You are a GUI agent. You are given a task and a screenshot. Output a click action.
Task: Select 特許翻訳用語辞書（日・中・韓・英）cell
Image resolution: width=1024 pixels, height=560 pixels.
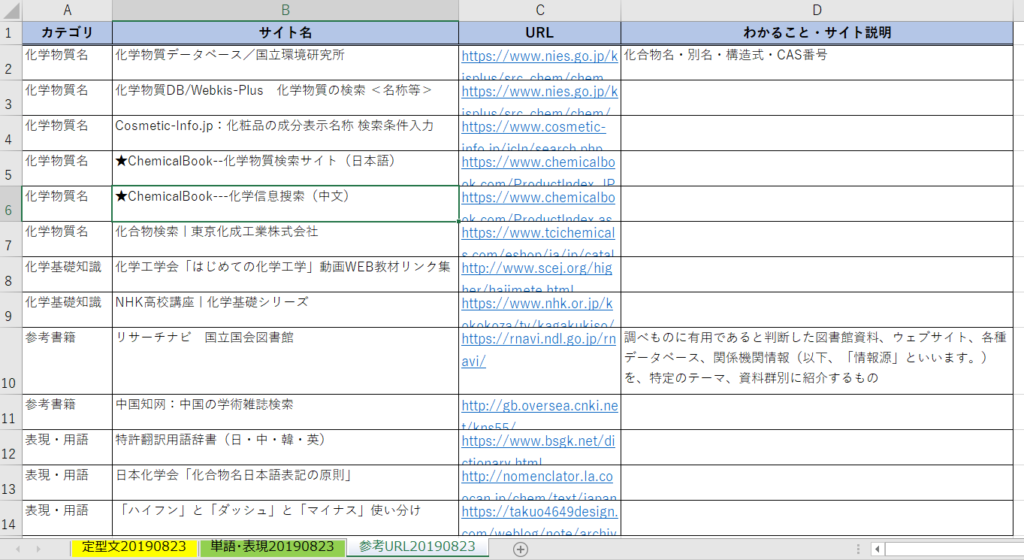285,447
